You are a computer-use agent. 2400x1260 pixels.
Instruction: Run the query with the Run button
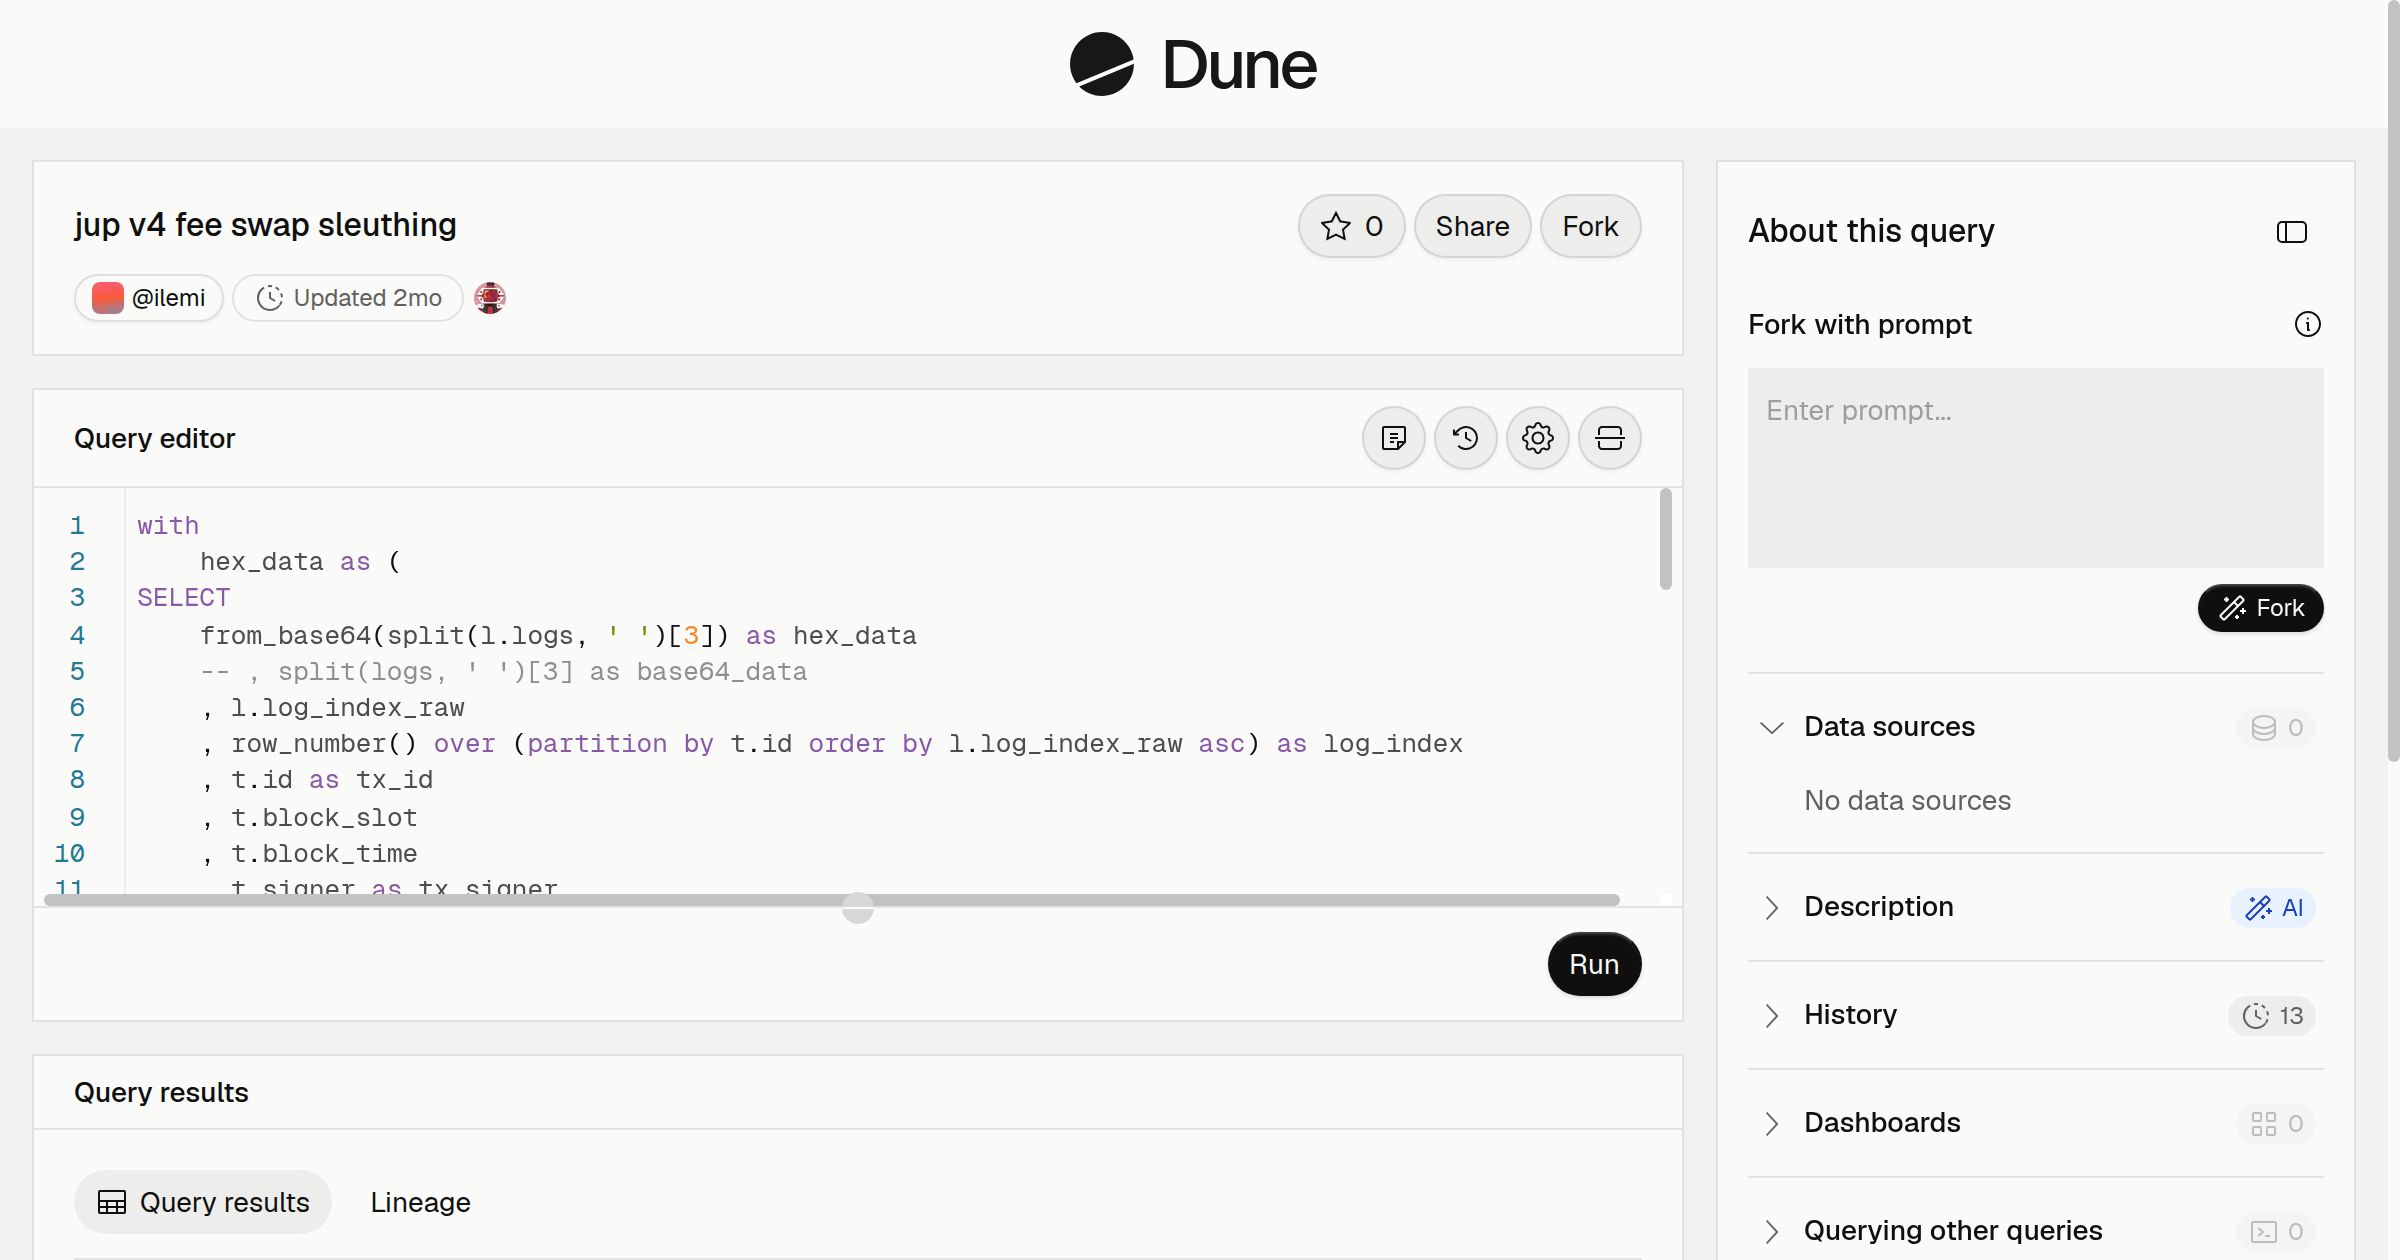pyautogui.click(x=1594, y=964)
